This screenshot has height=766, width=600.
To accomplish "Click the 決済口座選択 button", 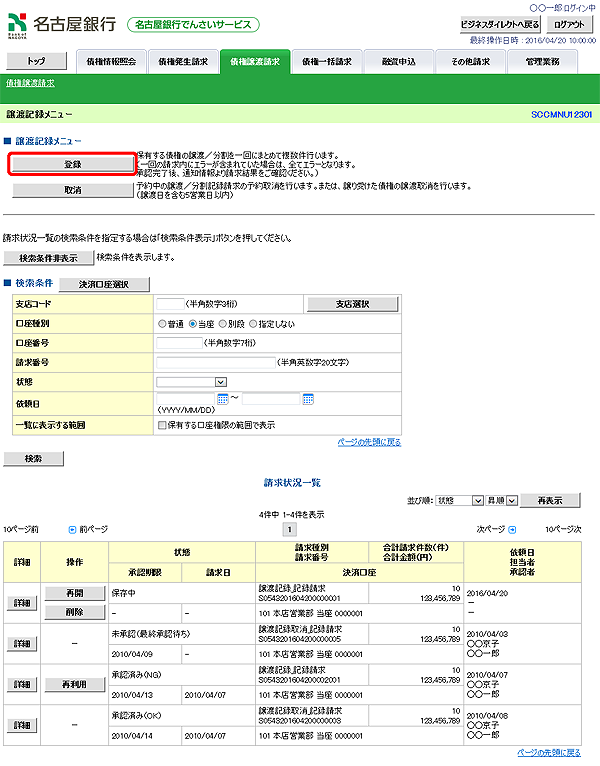I will pyautogui.click(x=104, y=284).
